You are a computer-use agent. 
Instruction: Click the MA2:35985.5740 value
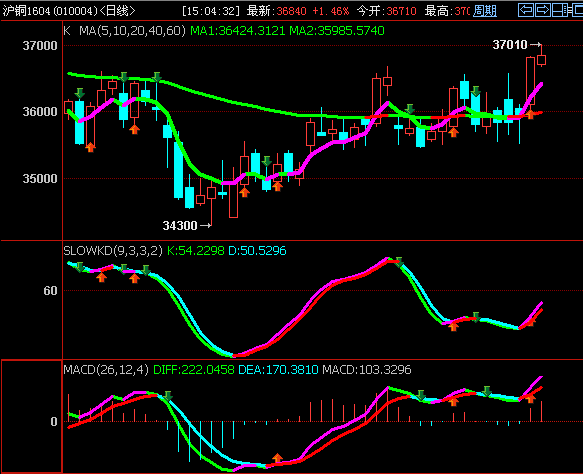(x=337, y=31)
